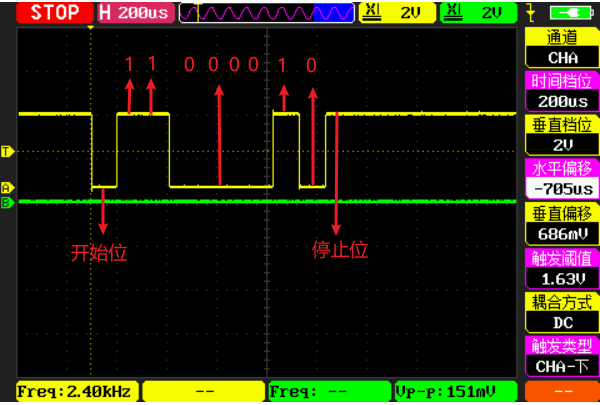
Task: Toggle the 触发类型 CHA-下 trigger edge type
Action: click(561, 356)
